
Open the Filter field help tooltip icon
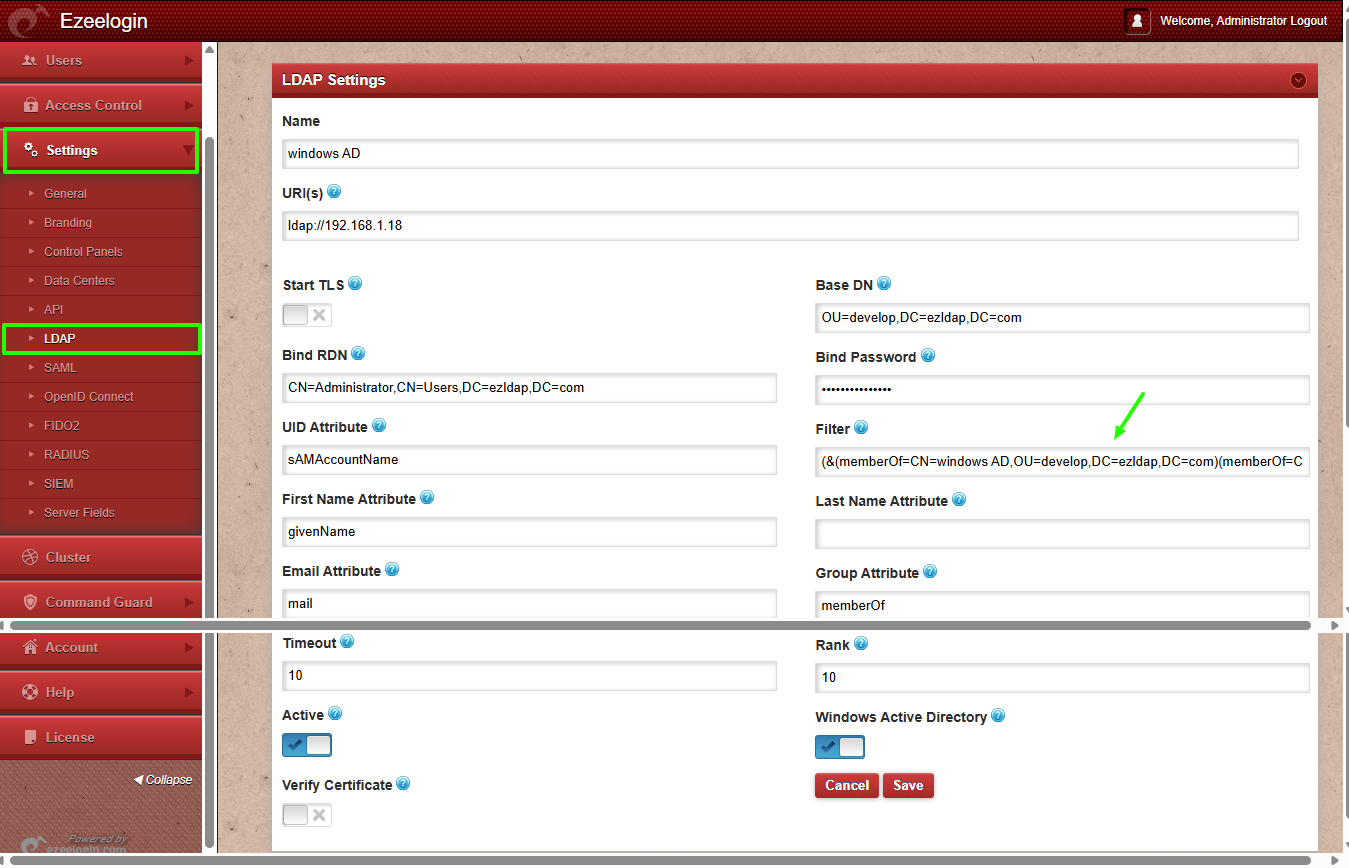[x=860, y=428]
